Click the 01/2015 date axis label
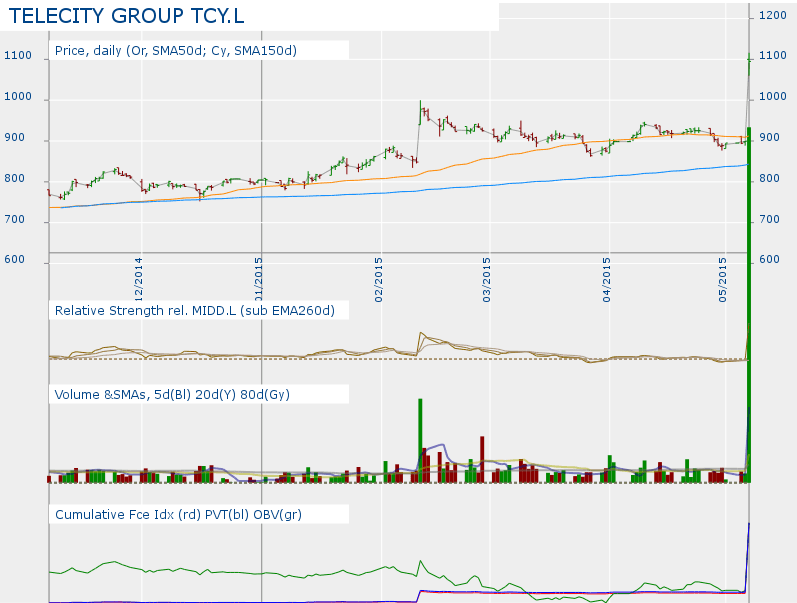Viewport: 797px width, 603px height. pos(259,280)
